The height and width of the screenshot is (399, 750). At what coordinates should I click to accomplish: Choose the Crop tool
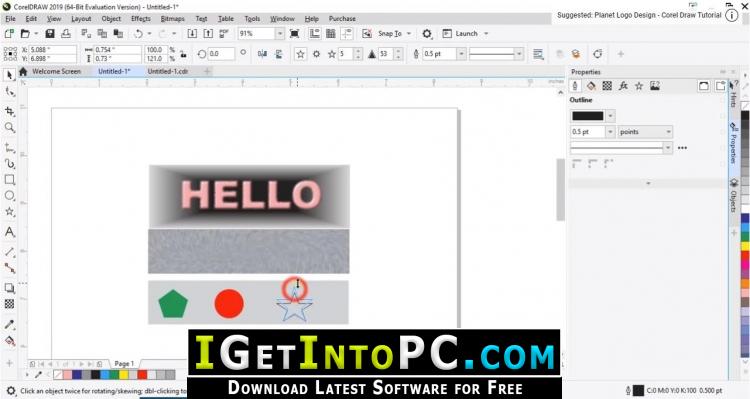point(10,111)
